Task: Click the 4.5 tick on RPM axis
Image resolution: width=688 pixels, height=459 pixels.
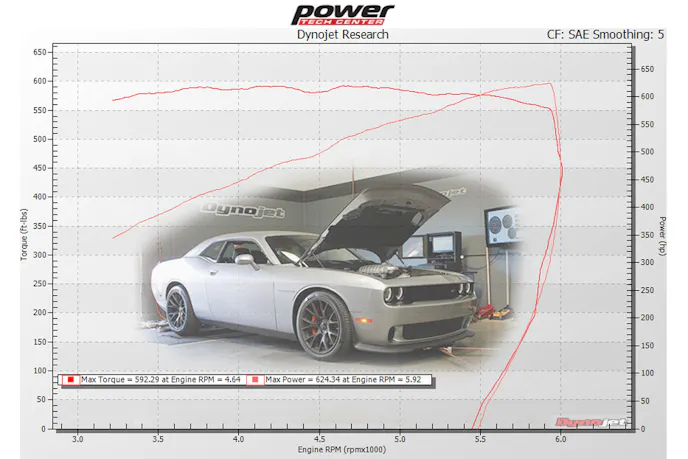Action: (x=319, y=439)
